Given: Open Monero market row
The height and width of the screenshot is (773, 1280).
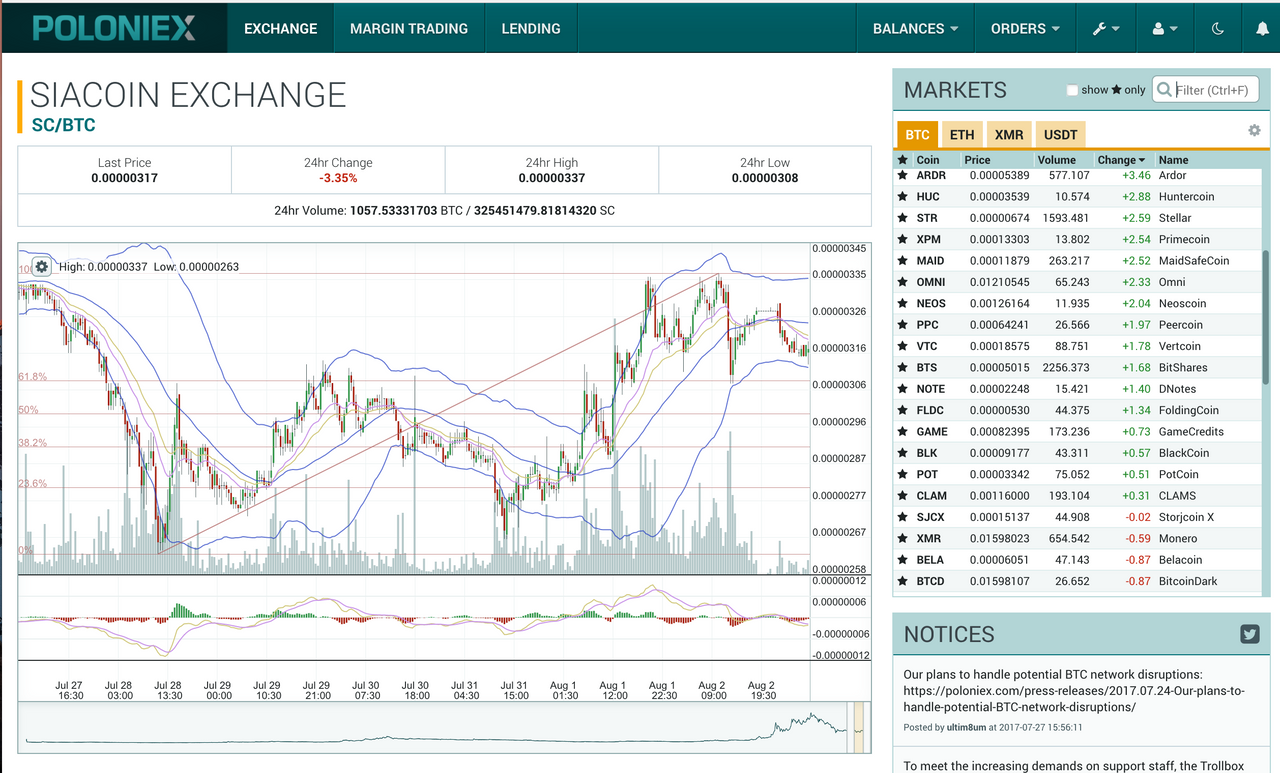Looking at the screenshot, I should 1078,538.
